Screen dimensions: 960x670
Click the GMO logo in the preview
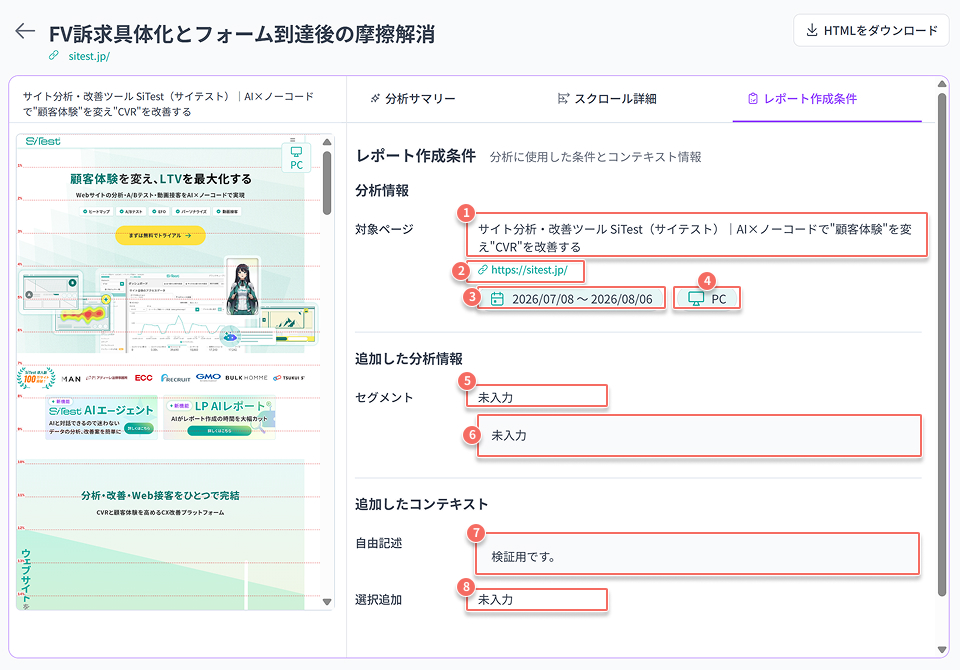pos(208,377)
